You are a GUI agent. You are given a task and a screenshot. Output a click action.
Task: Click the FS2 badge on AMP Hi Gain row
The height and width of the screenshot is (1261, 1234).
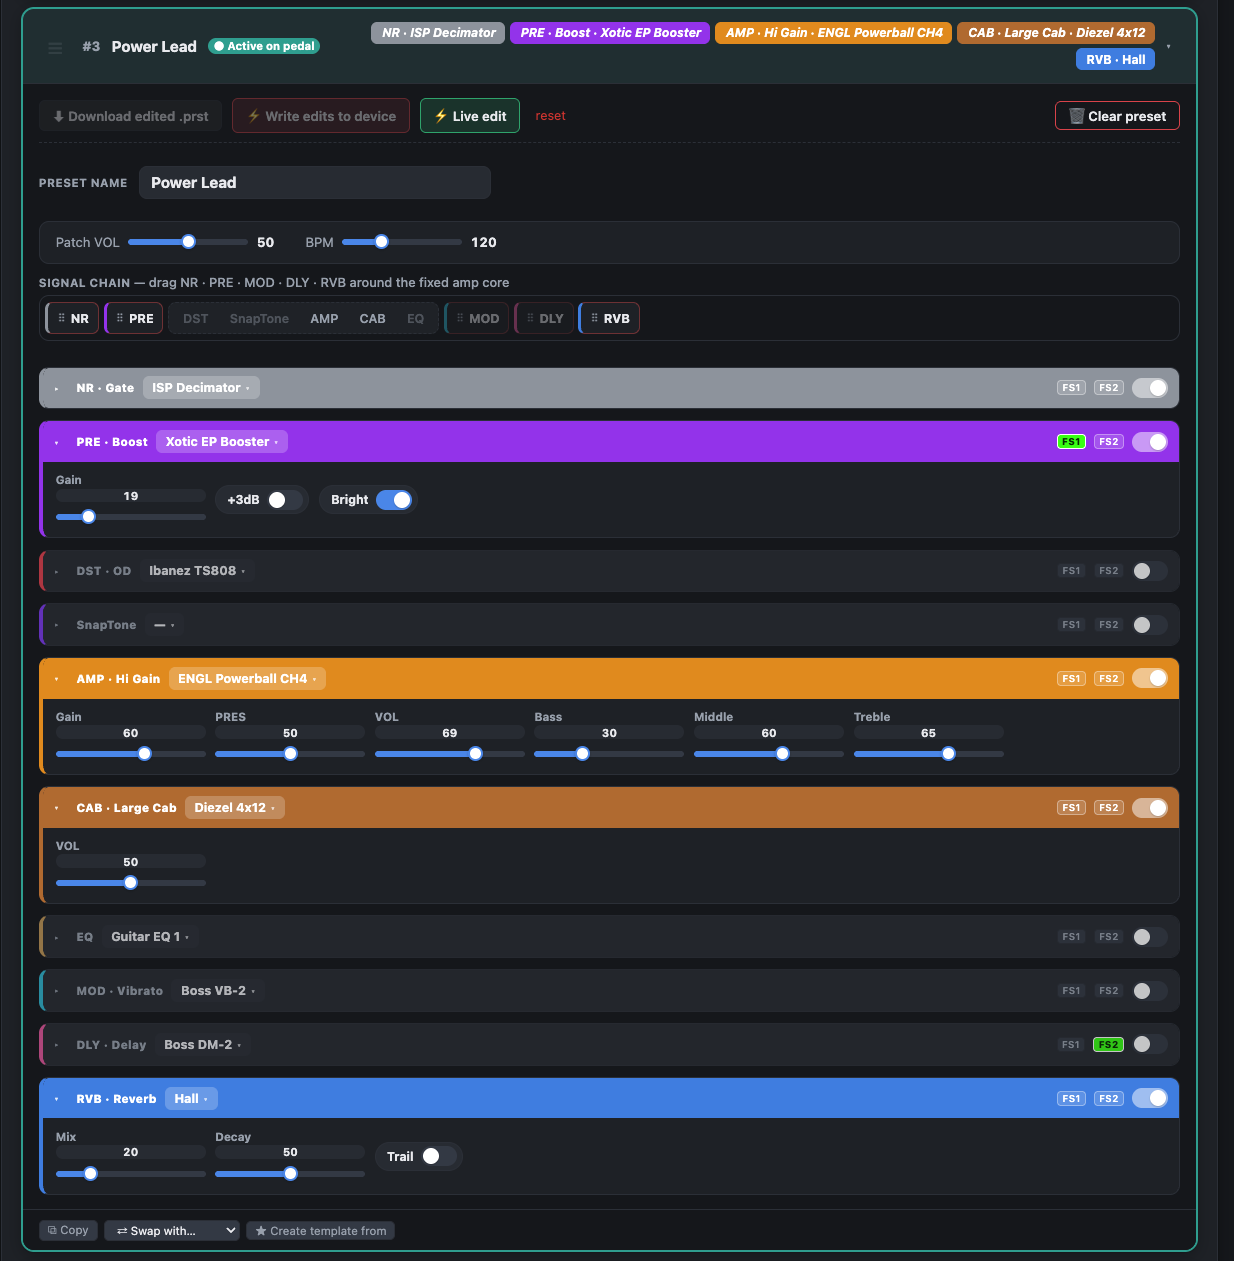tap(1108, 679)
